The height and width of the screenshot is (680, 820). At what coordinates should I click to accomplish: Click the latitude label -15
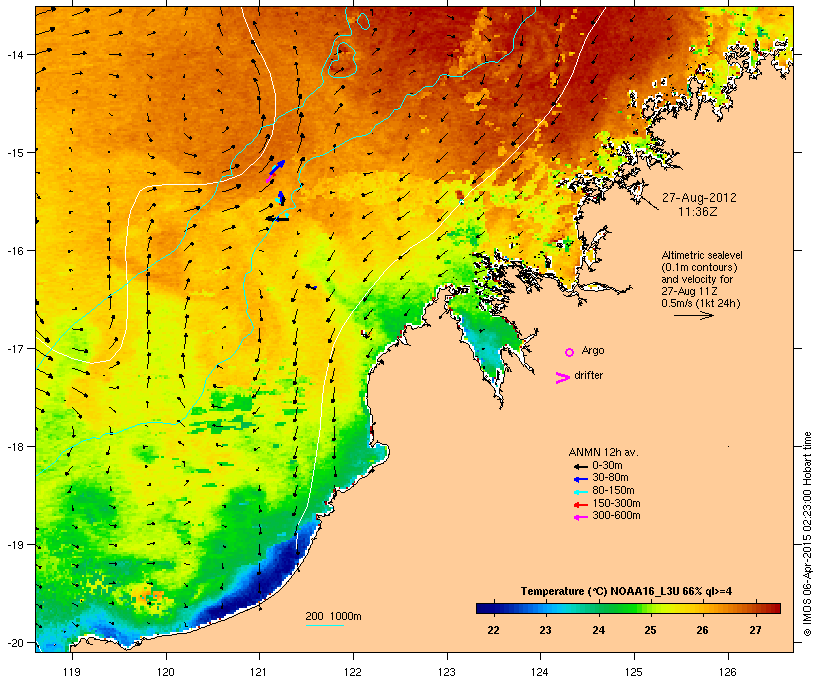15,152
